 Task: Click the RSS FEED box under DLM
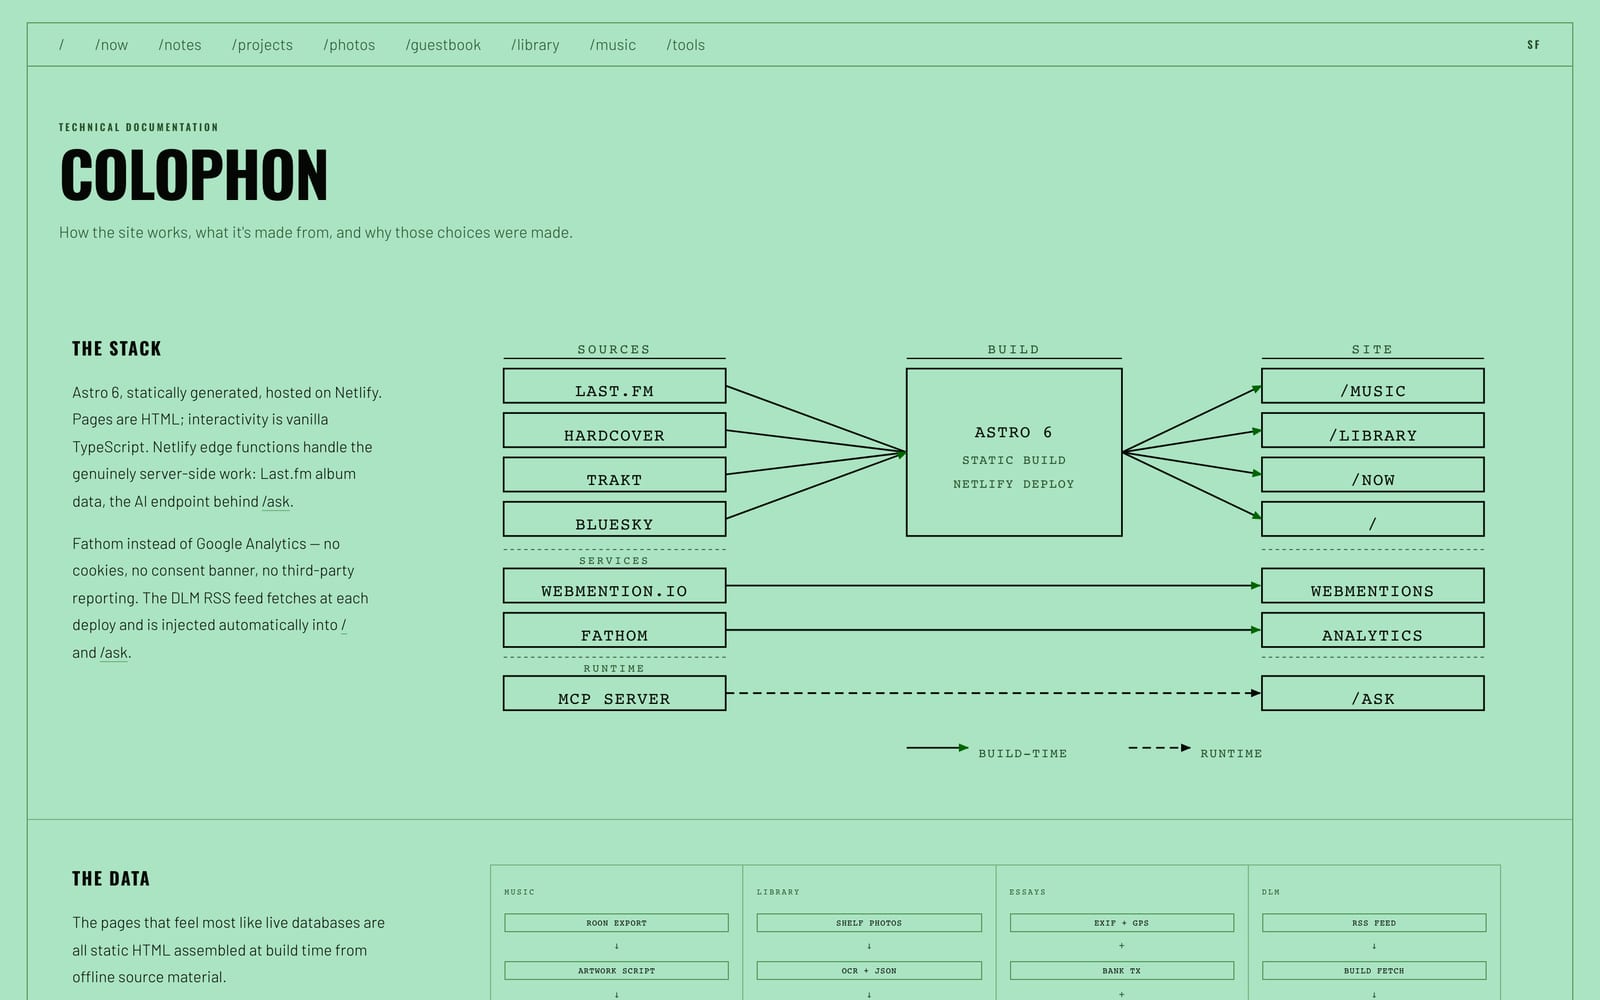tap(1374, 923)
